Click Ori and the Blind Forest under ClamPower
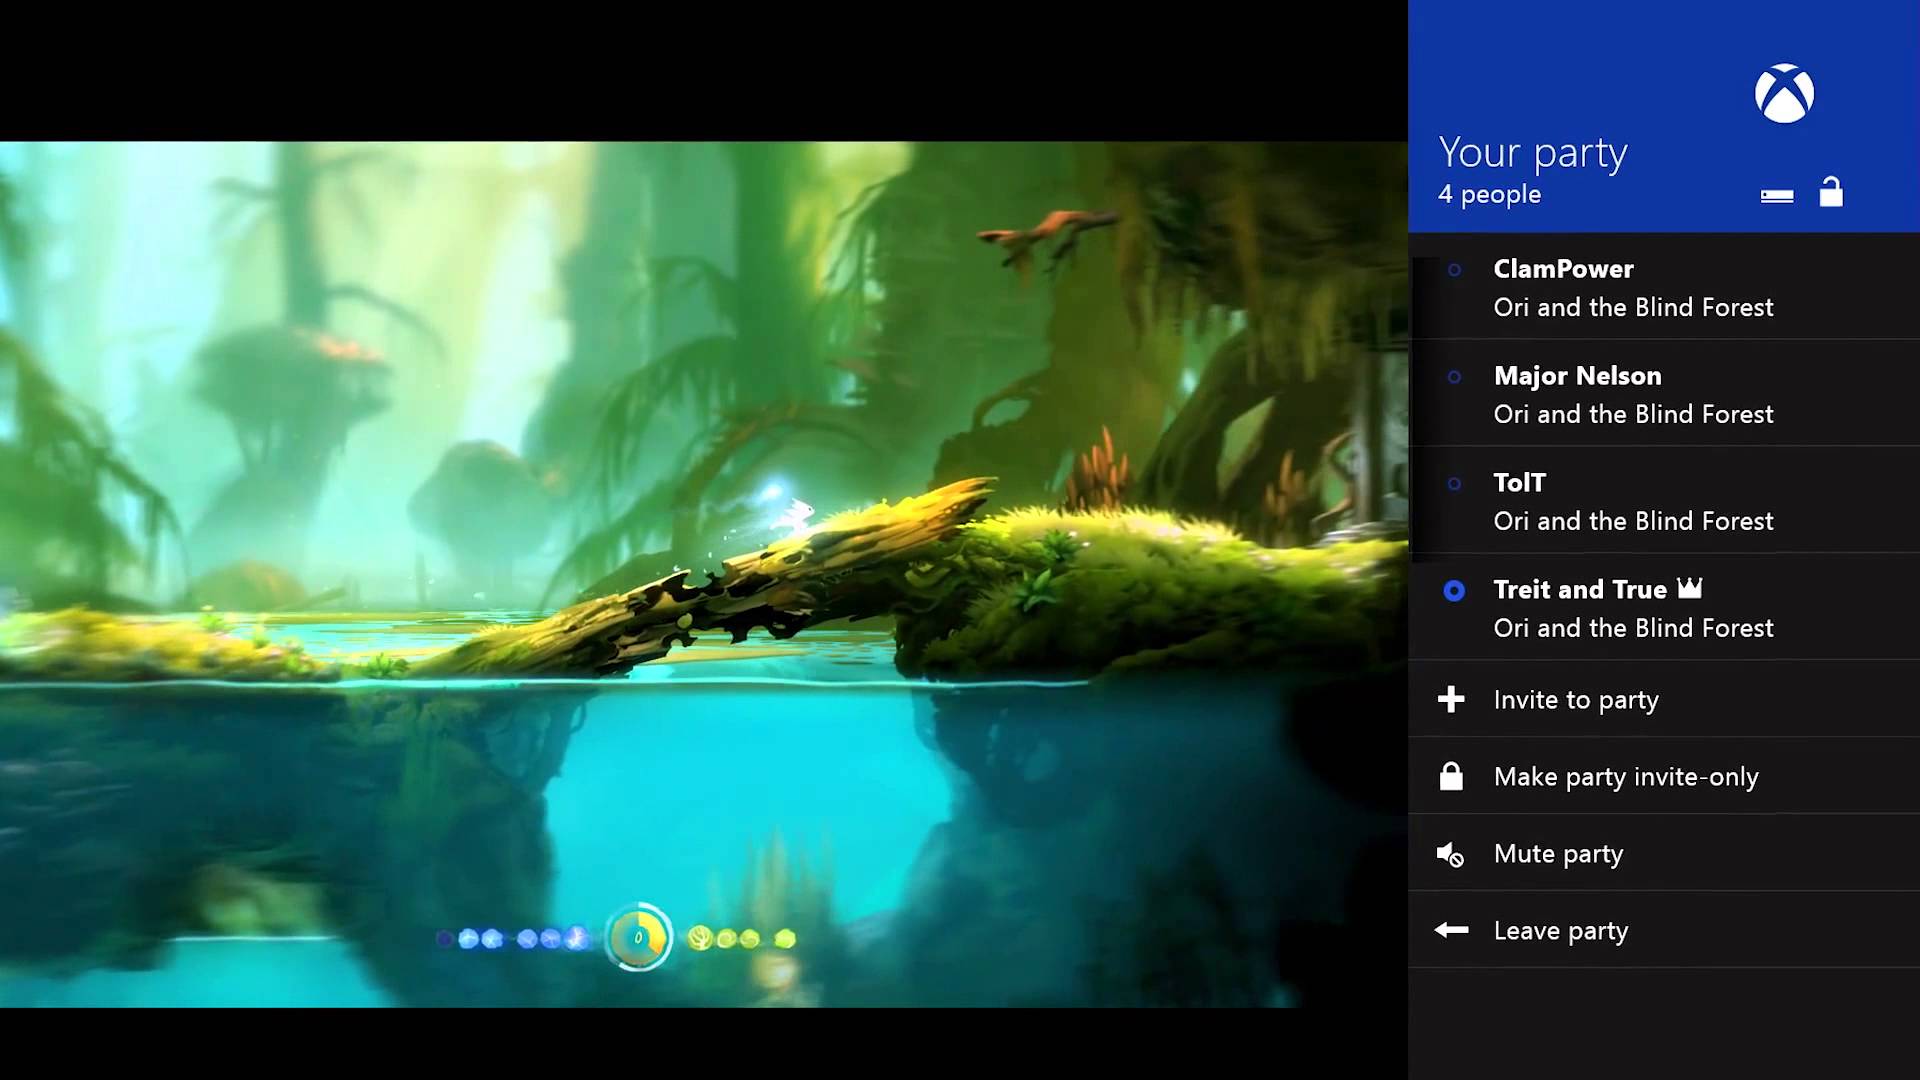This screenshot has width=1920, height=1080. click(x=1633, y=307)
